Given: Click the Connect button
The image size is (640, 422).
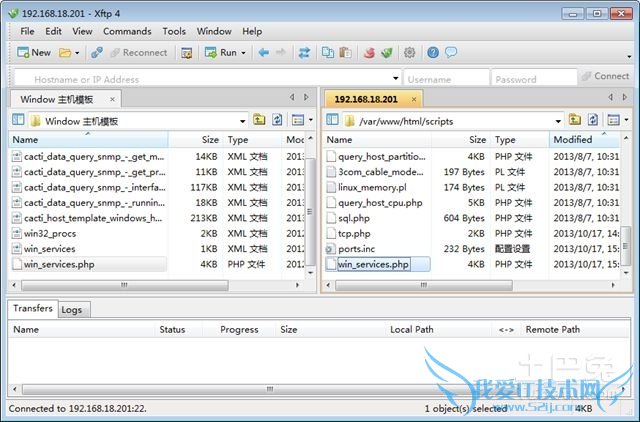Looking at the screenshot, I should [x=605, y=76].
